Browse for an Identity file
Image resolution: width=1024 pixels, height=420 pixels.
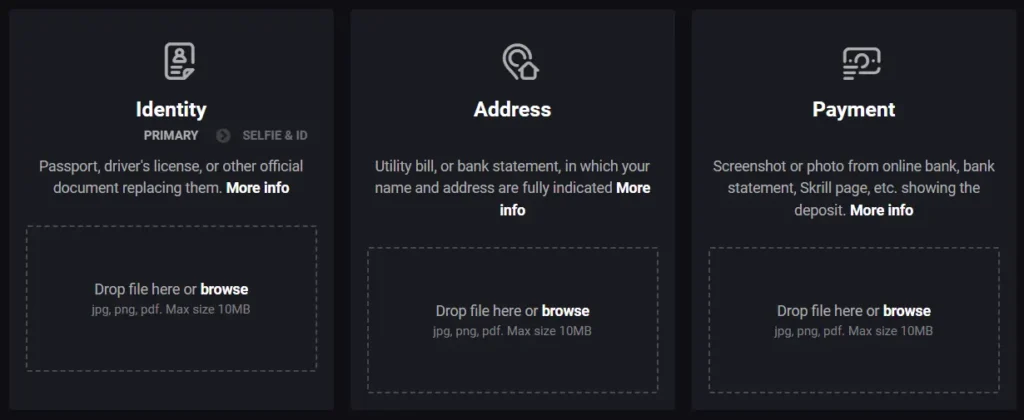pos(224,289)
